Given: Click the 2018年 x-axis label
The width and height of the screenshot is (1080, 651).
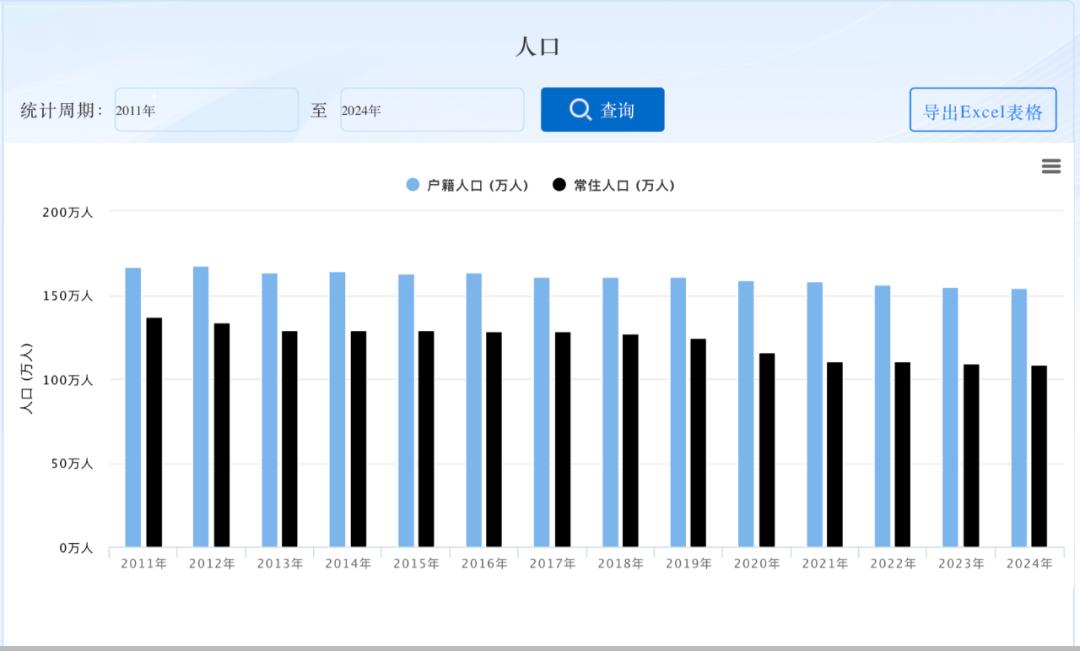Looking at the screenshot, I should tap(621, 562).
